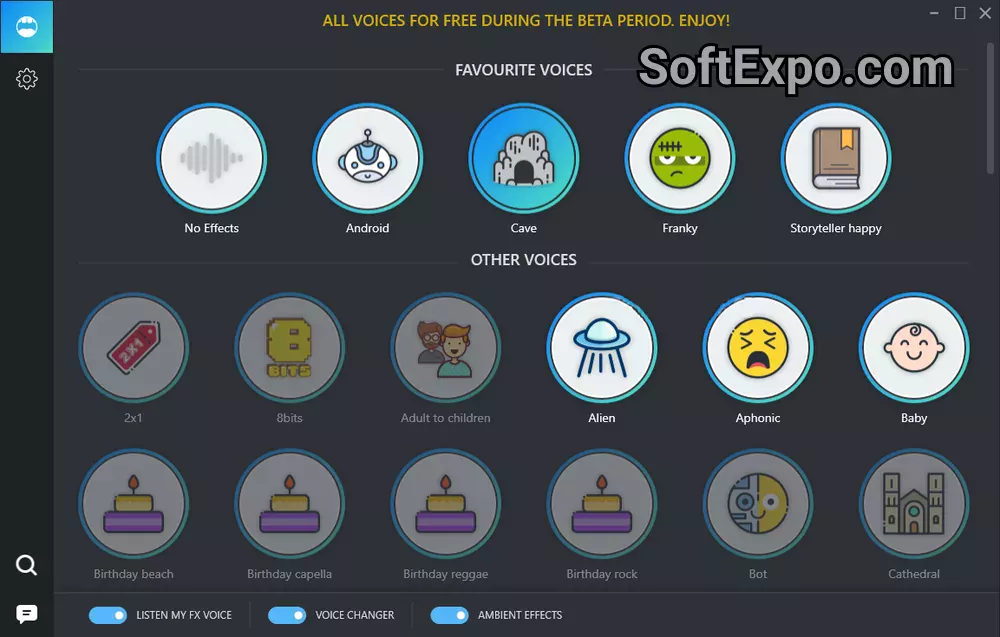Viewport: 1000px width, 637px height.
Task: Select the Birthday capella voice
Action: [290, 504]
